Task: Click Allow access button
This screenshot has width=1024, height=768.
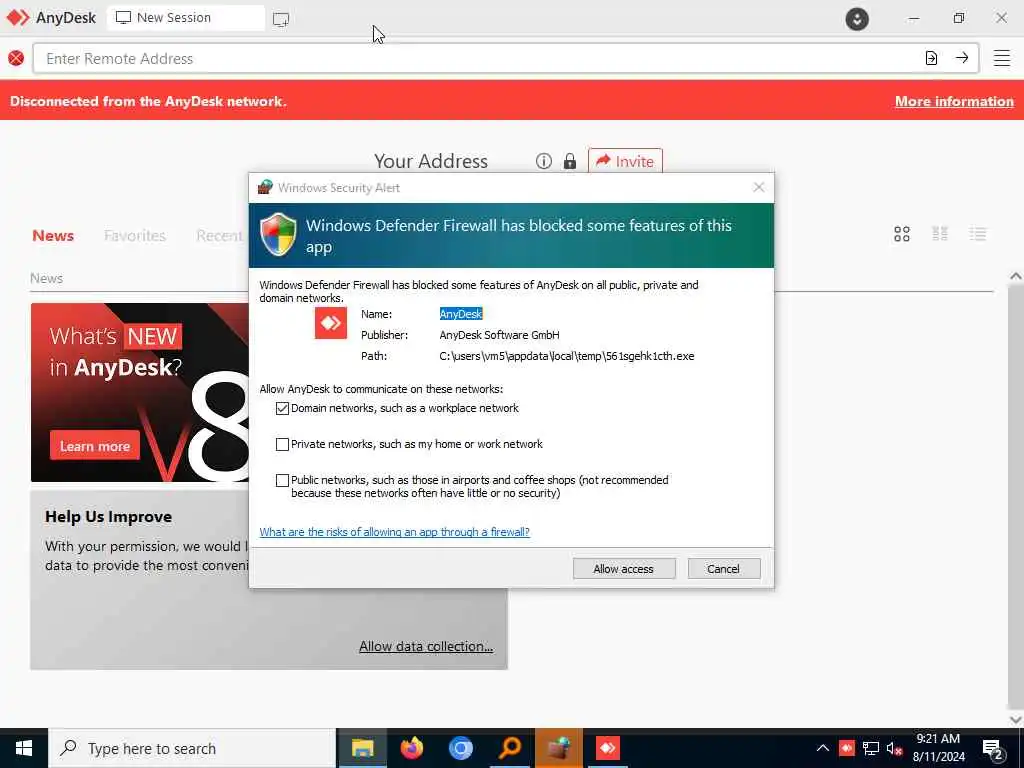Action: tap(624, 569)
